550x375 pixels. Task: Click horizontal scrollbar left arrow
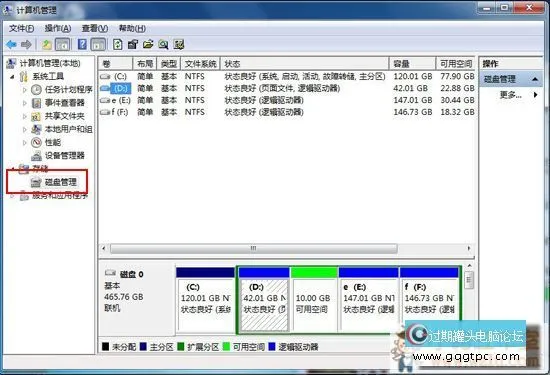click(104, 248)
